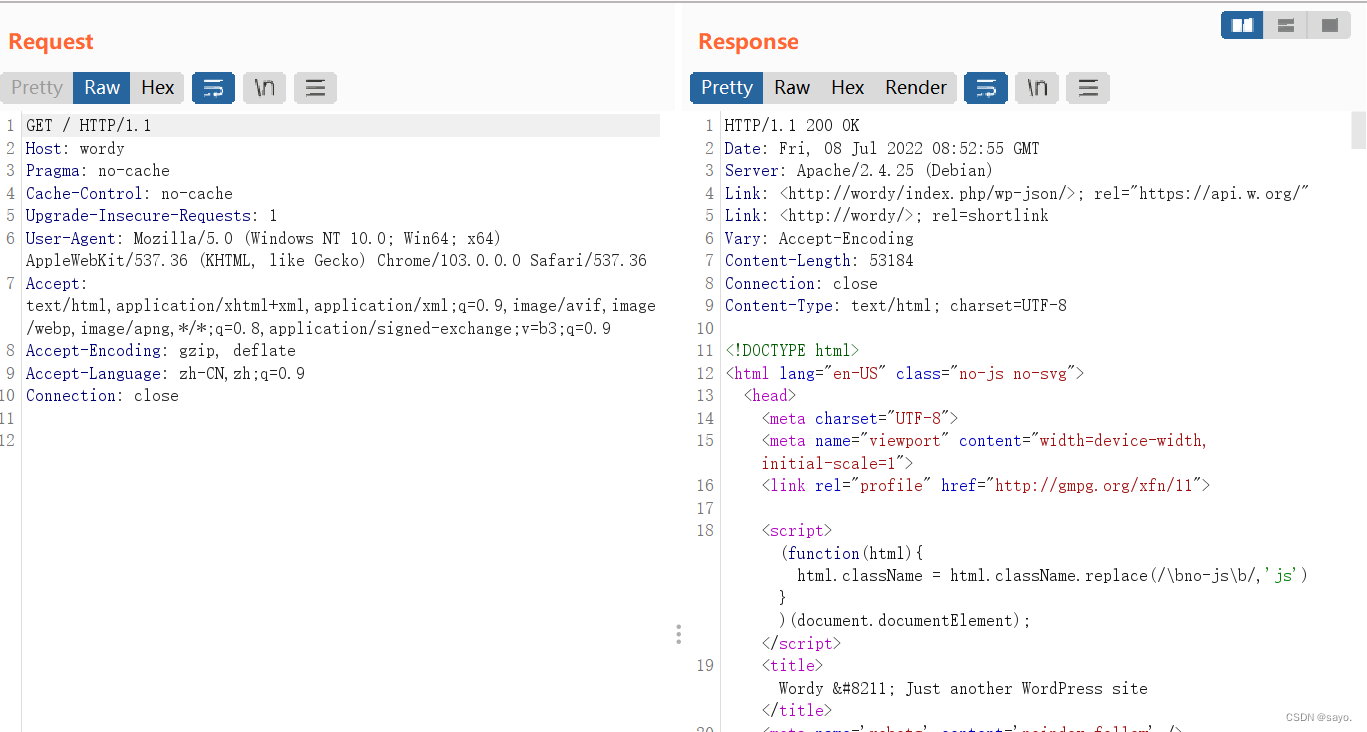
Task: Click the 'Pragma: no-cache' header
Action: click(98, 170)
